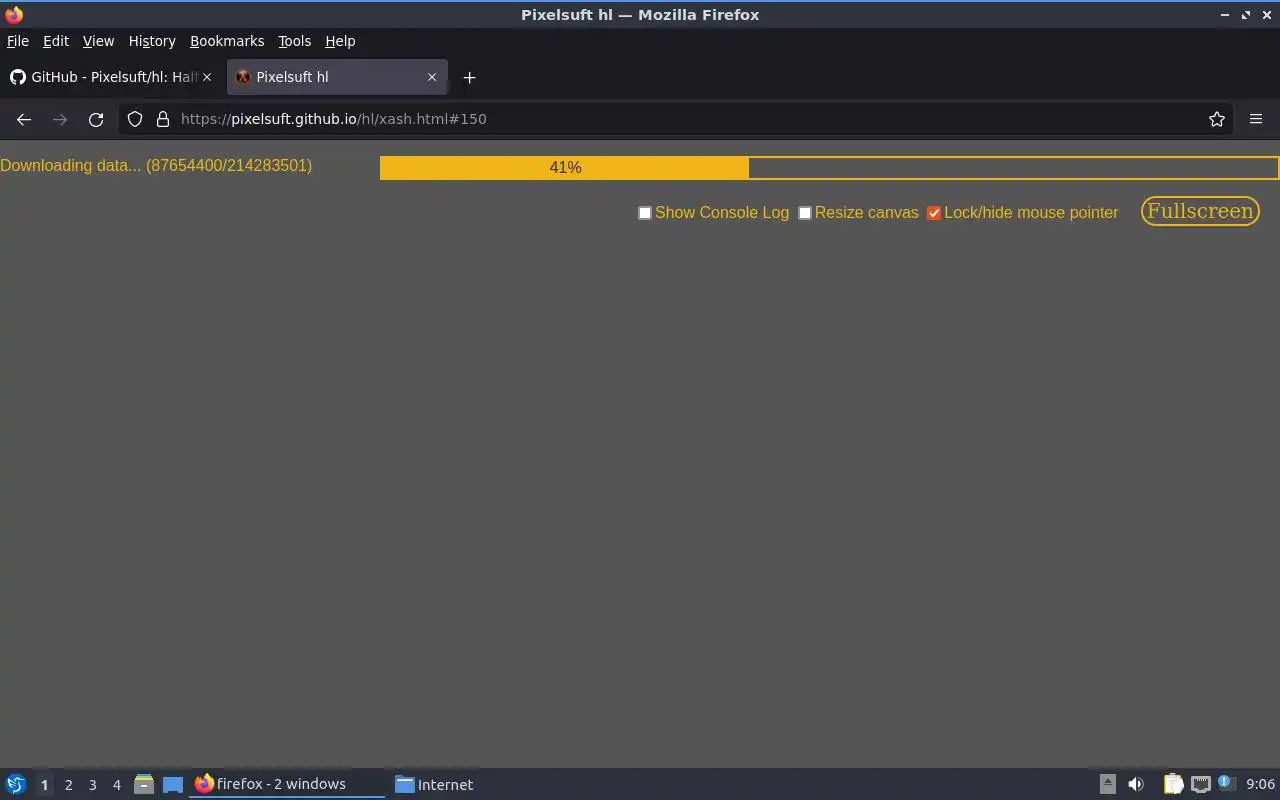This screenshot has width=1280, height=800.
Task: Click the wired network tray icon
Action: (x=1201, y=784)
